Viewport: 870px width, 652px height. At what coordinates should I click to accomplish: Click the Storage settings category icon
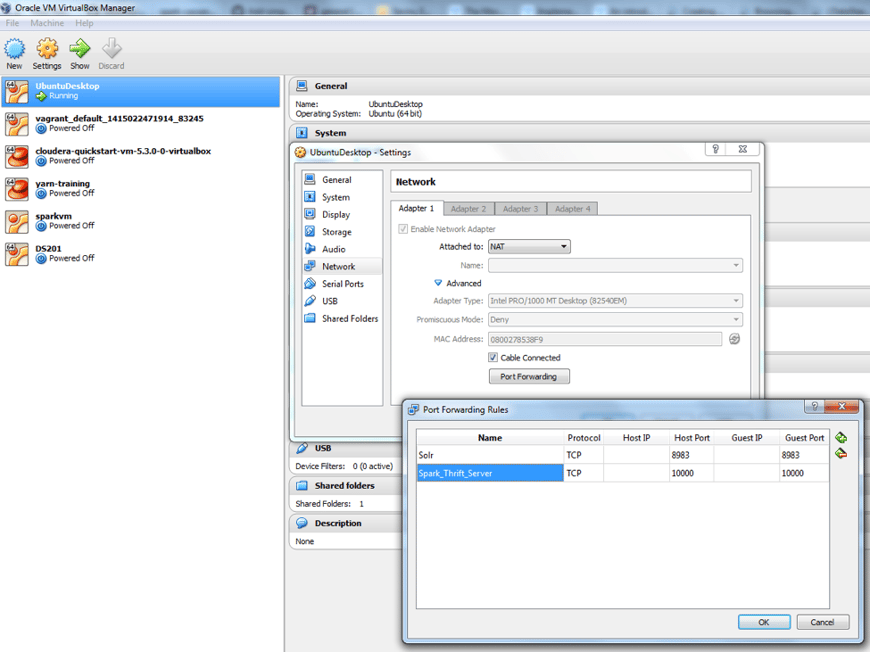point(310,231)
